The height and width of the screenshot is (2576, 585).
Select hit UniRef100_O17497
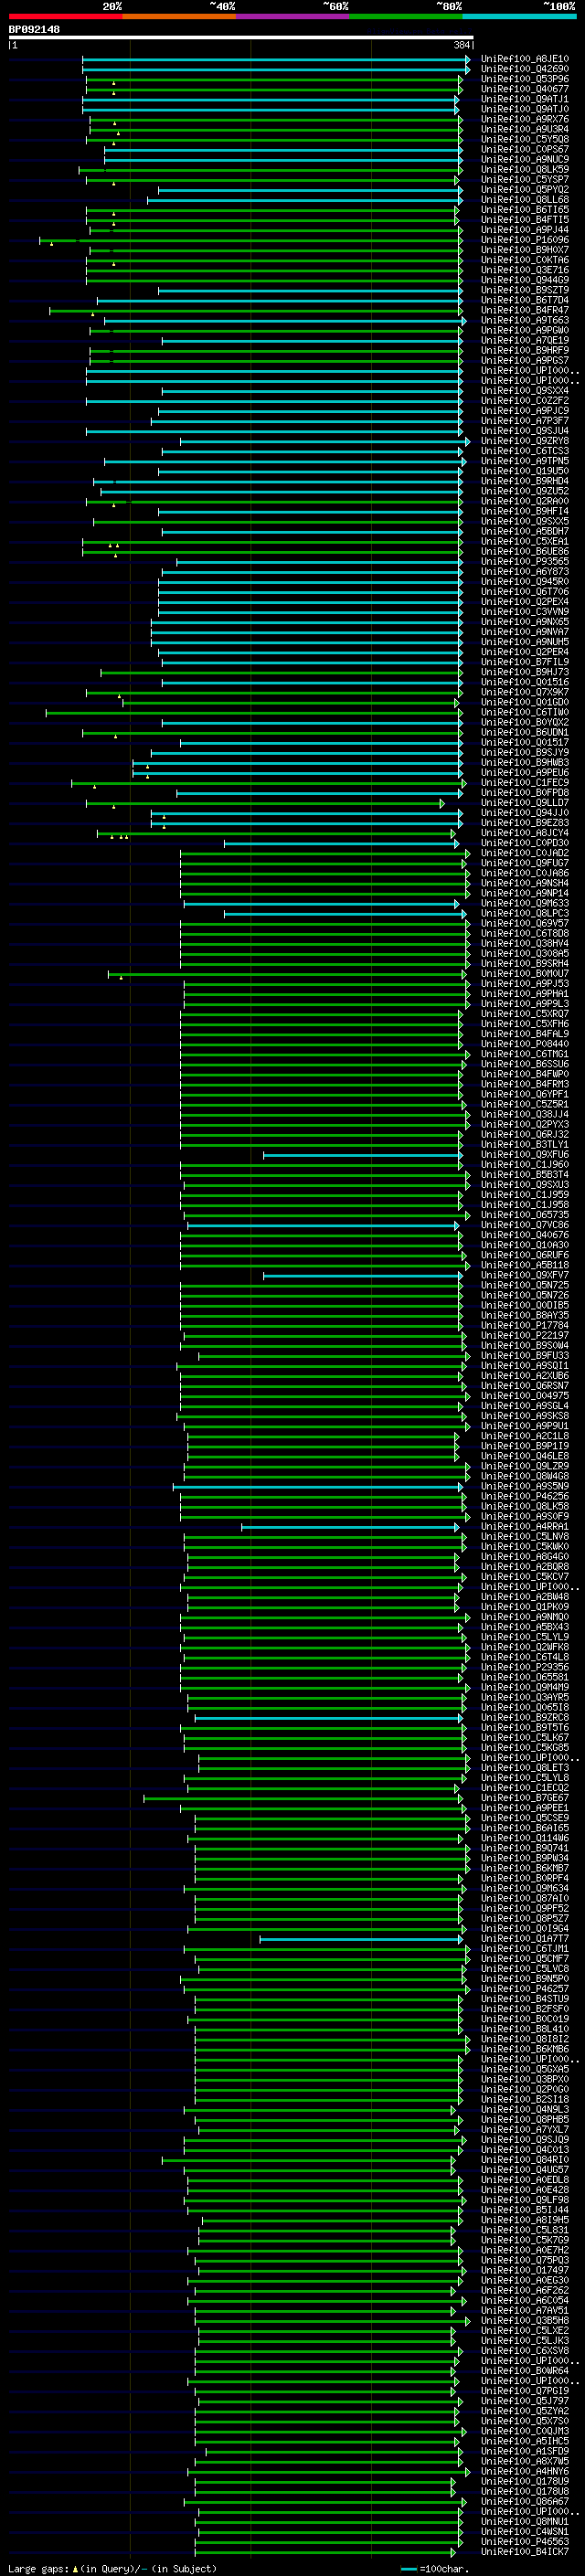click(x=524, y=2270)
